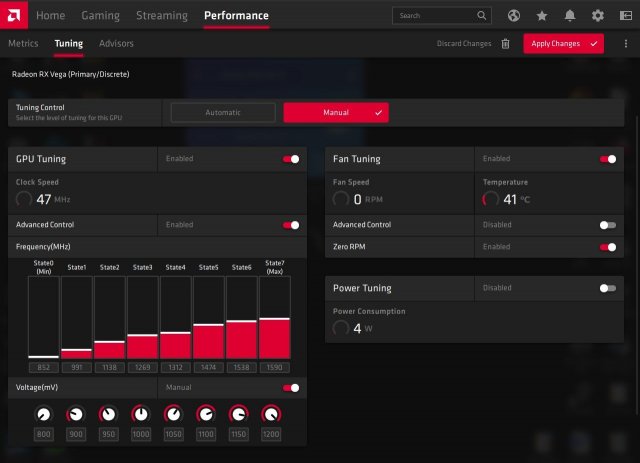Screen dimensions: 640x463
Task: Open settings gear icon
Action: [x=598, y=16]
